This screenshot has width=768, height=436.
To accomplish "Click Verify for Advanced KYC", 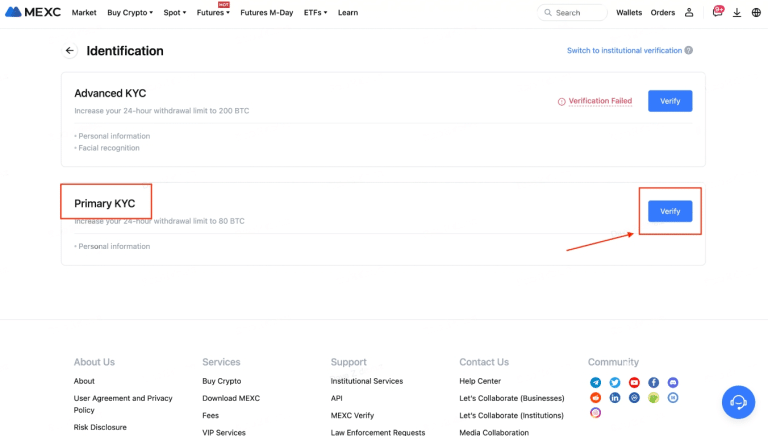I will (670, 101).
